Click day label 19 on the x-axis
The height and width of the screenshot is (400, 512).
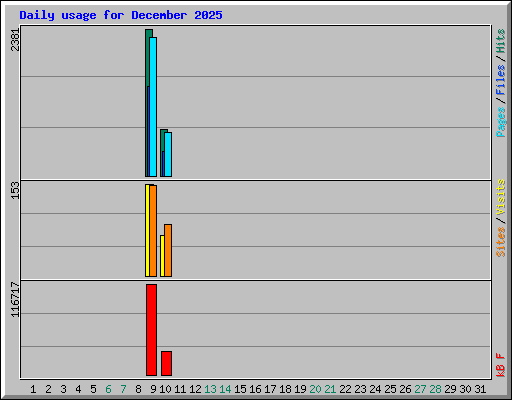coord(300,389)
